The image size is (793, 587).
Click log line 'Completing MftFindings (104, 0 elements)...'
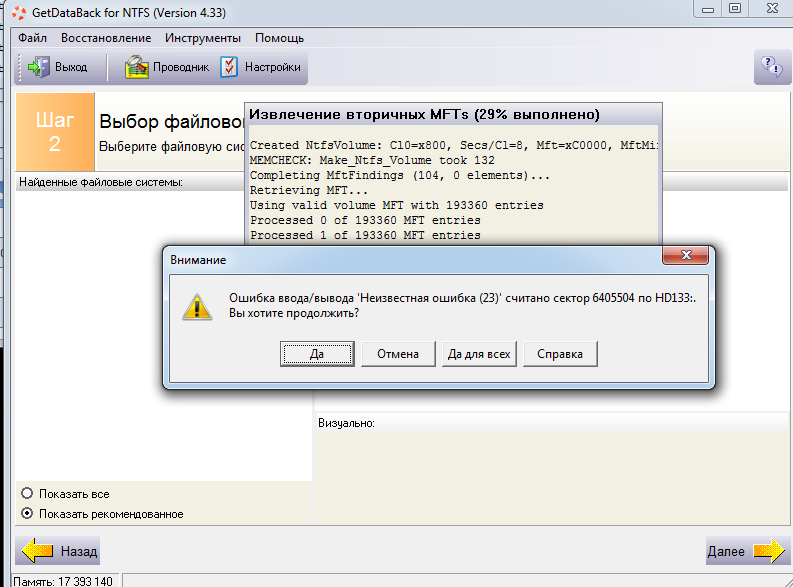click(400, 175)
